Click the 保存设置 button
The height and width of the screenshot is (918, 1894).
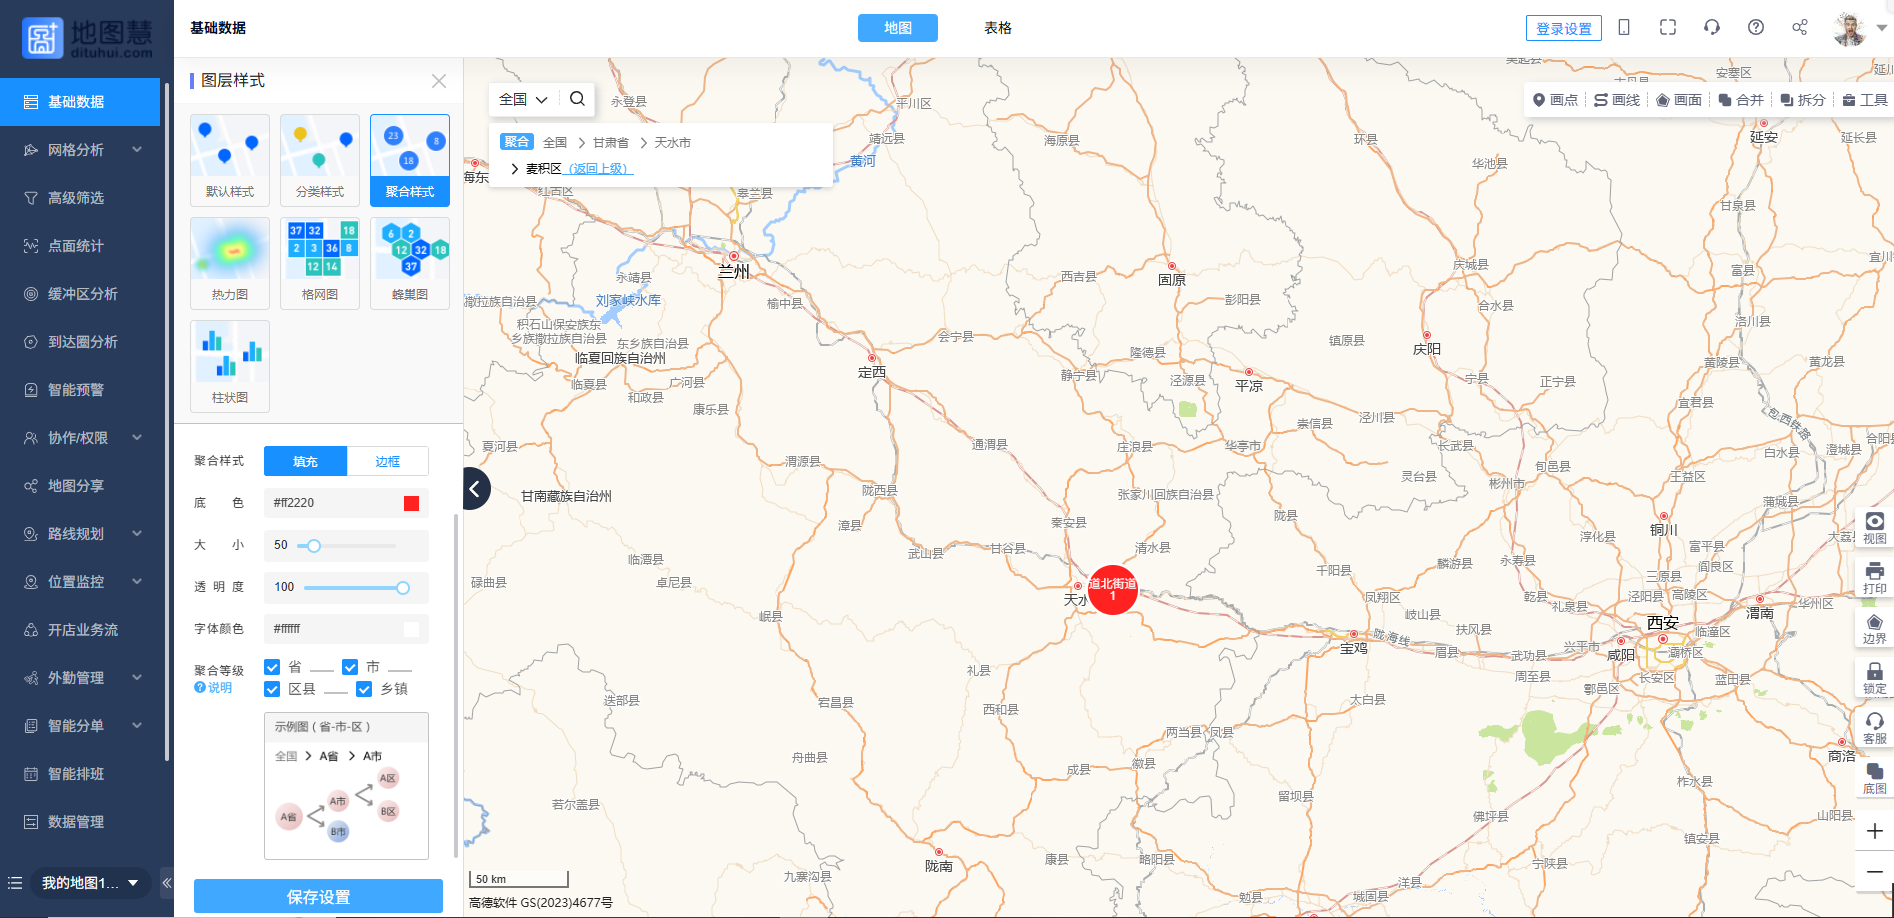point(318,896)
